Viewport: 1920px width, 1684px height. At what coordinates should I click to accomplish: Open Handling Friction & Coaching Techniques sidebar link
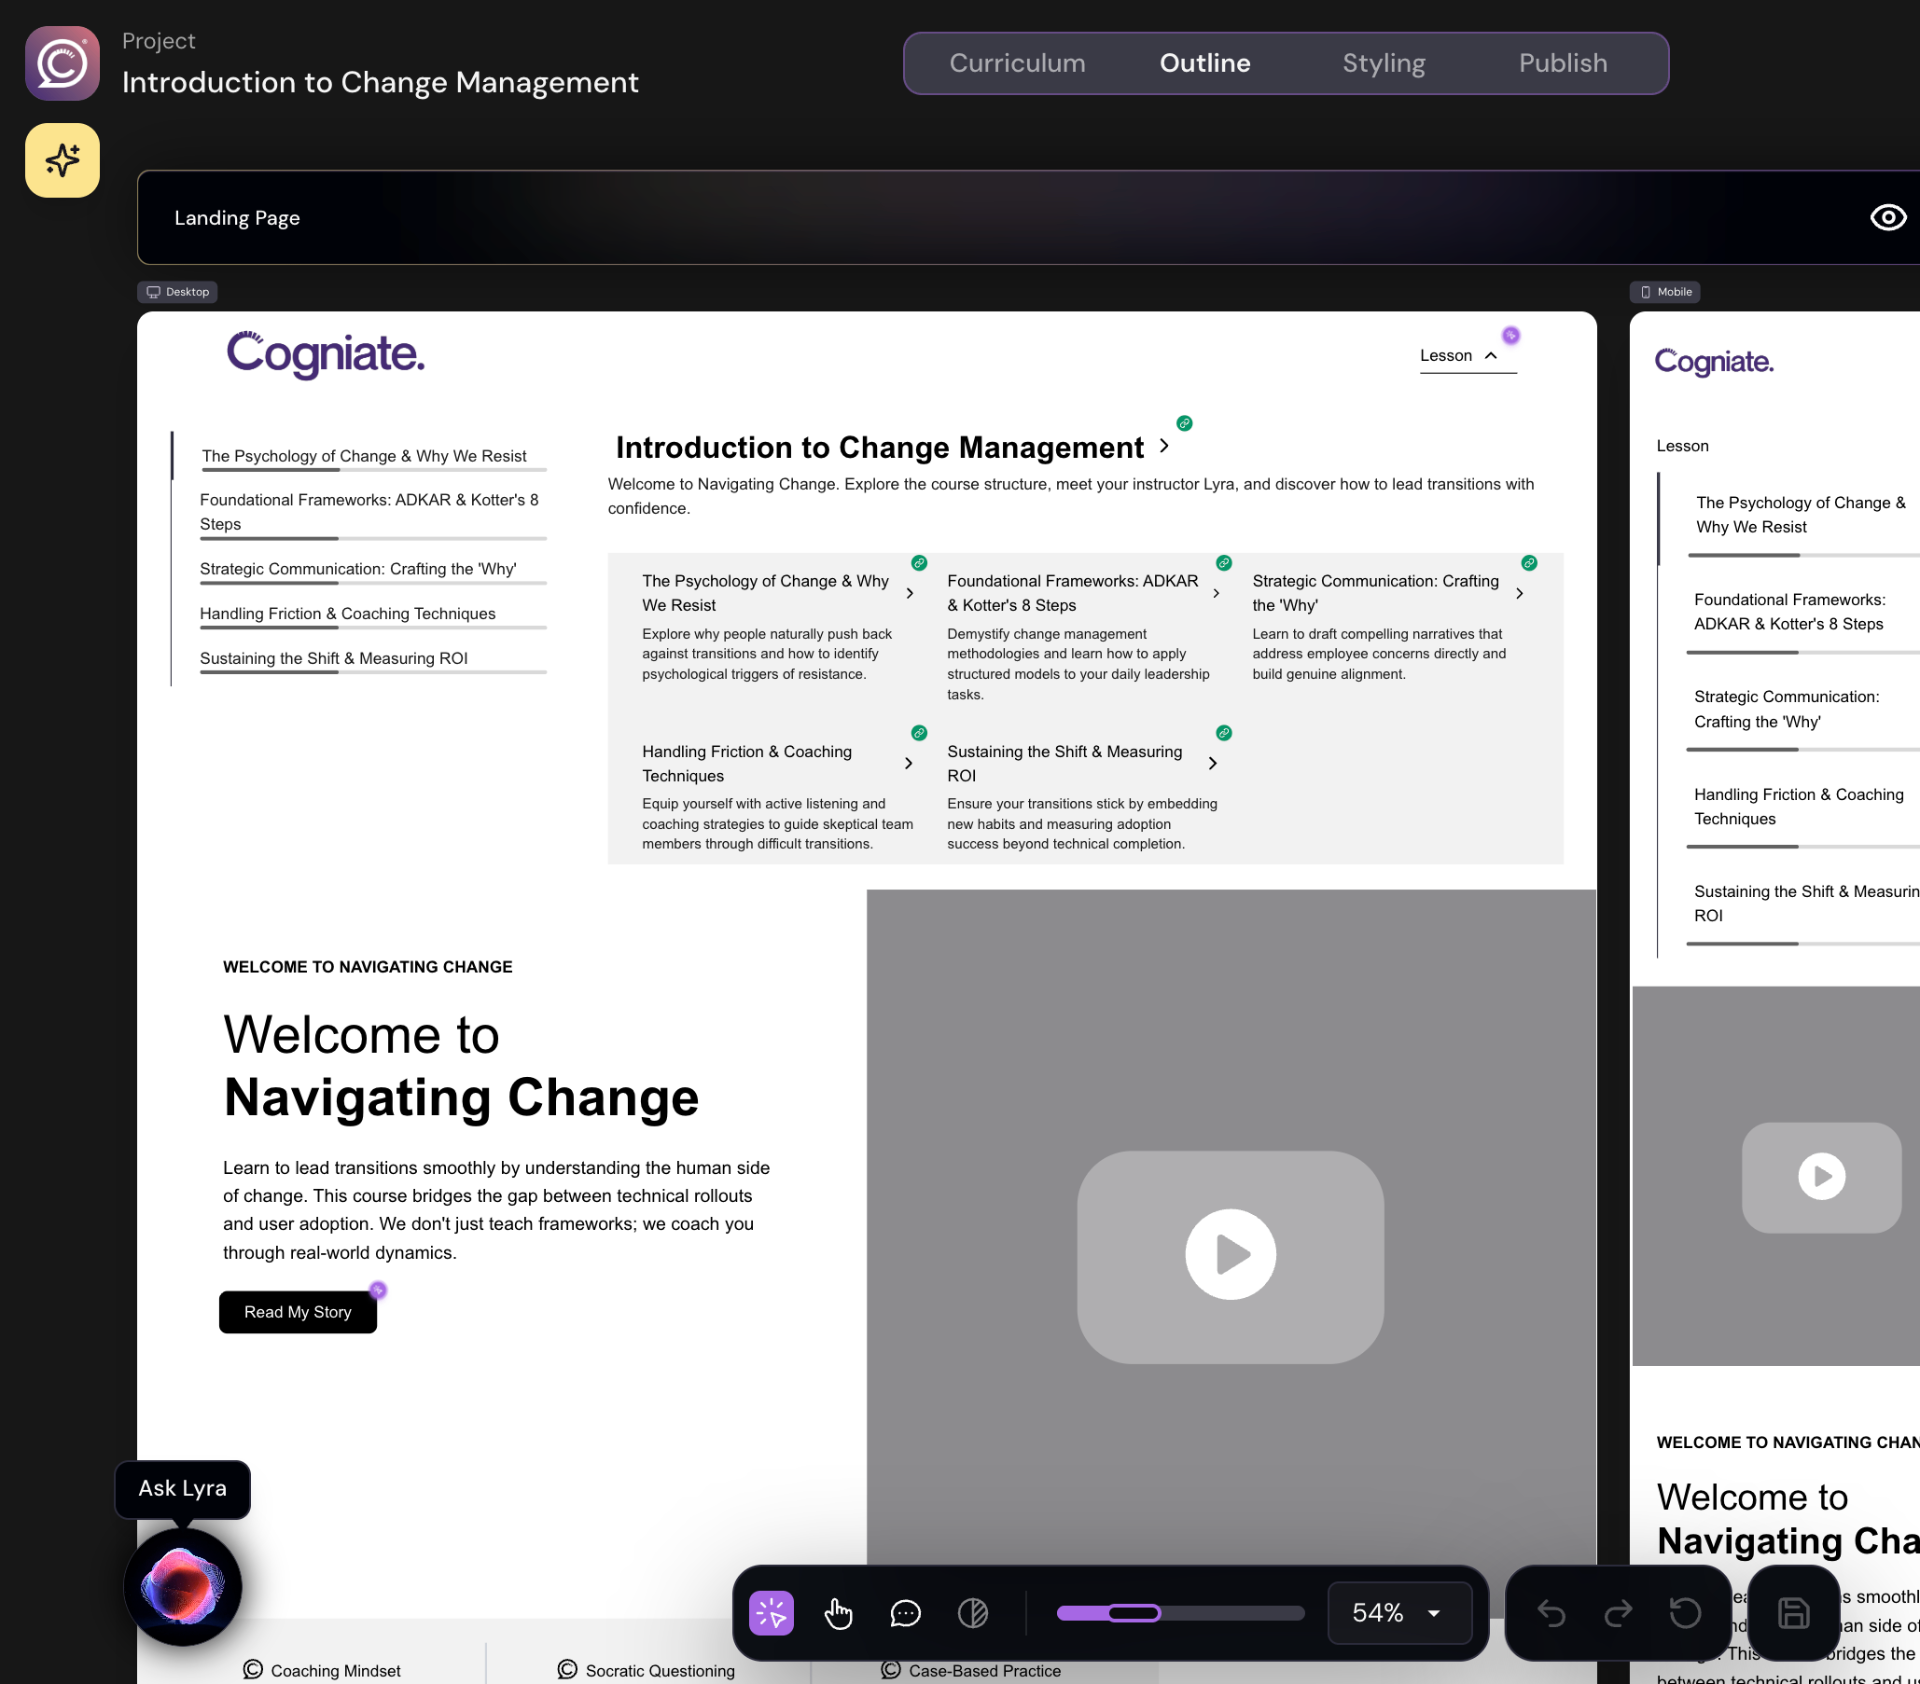pyautogui.click(x=347, y=614)
